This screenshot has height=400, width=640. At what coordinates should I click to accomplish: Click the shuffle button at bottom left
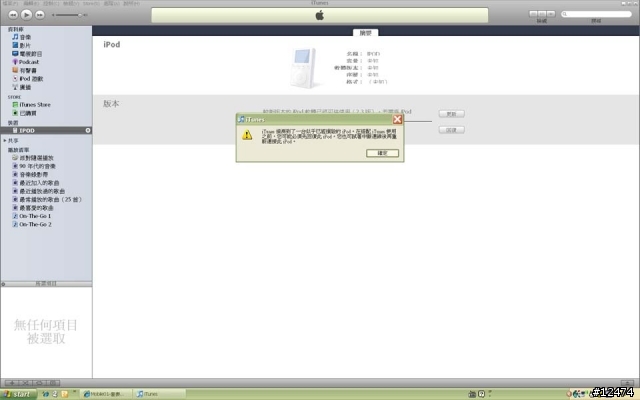26,383
